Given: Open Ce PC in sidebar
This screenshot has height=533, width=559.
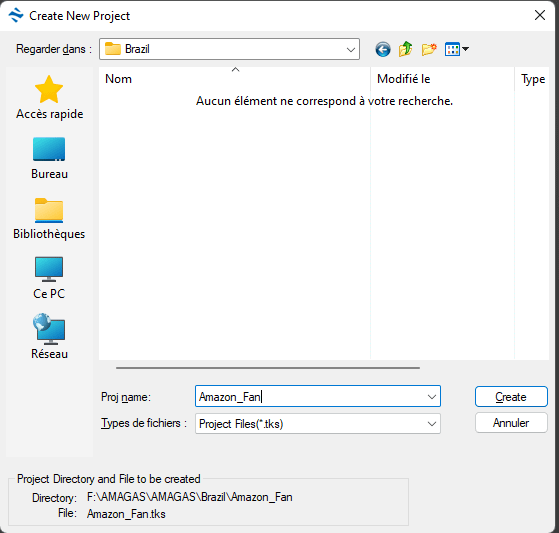Looking at the screenshot, I should click(49, 278).
